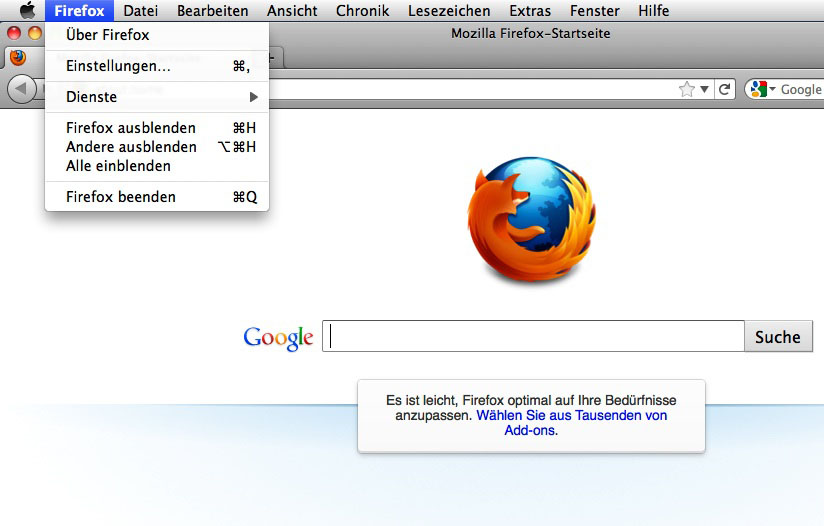Choose Alle einblenden
The height and width of the screenshot is (526, 824).
click(157, 166)
